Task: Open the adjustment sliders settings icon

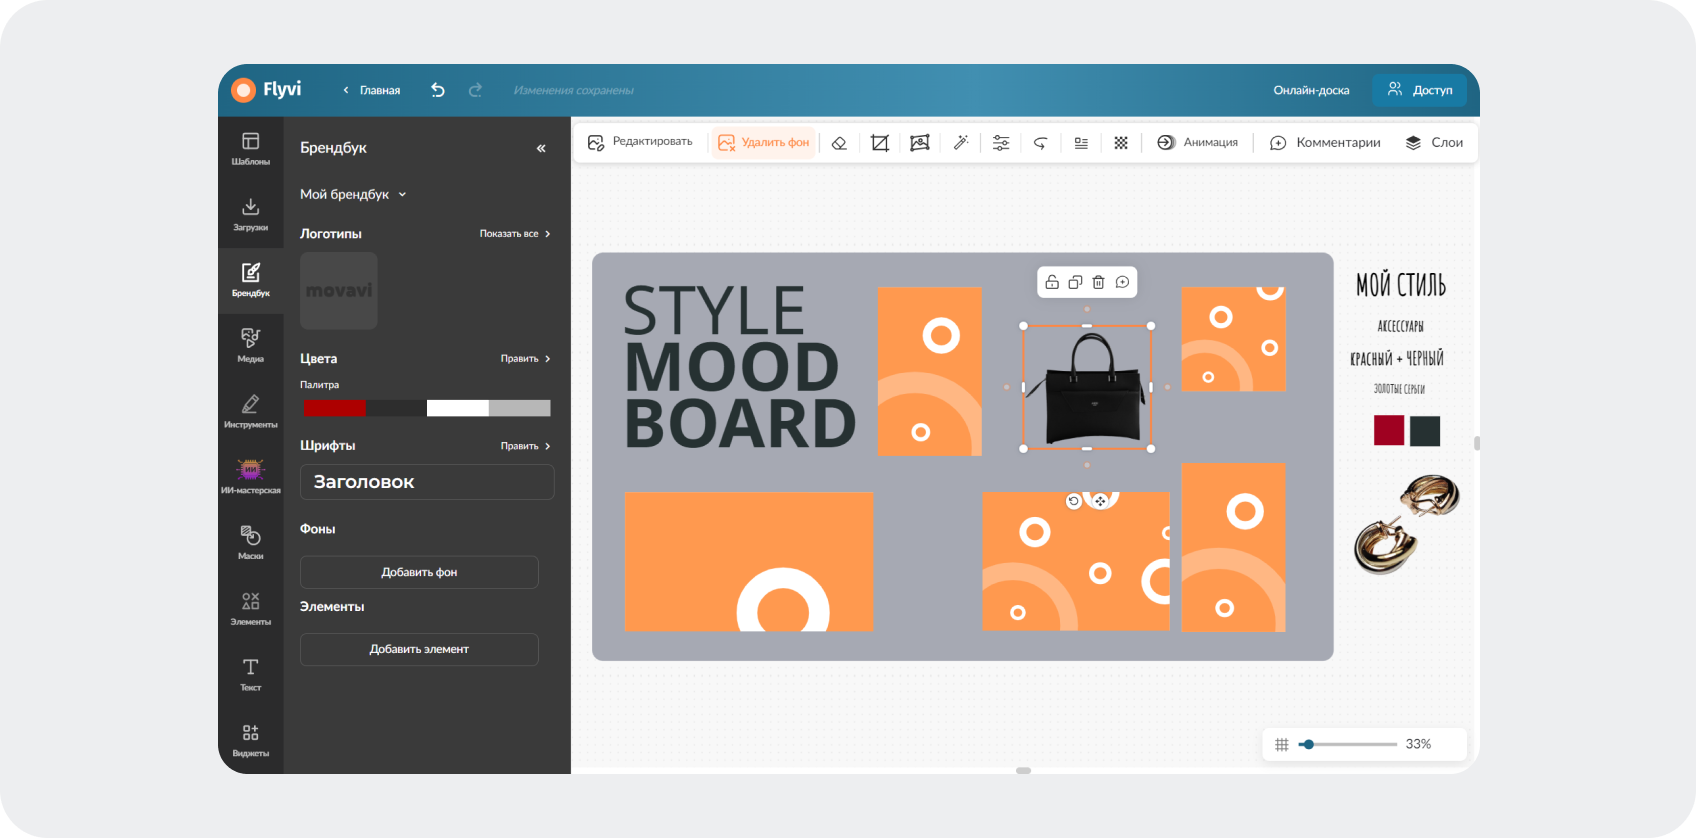Action: (1001, 143)
